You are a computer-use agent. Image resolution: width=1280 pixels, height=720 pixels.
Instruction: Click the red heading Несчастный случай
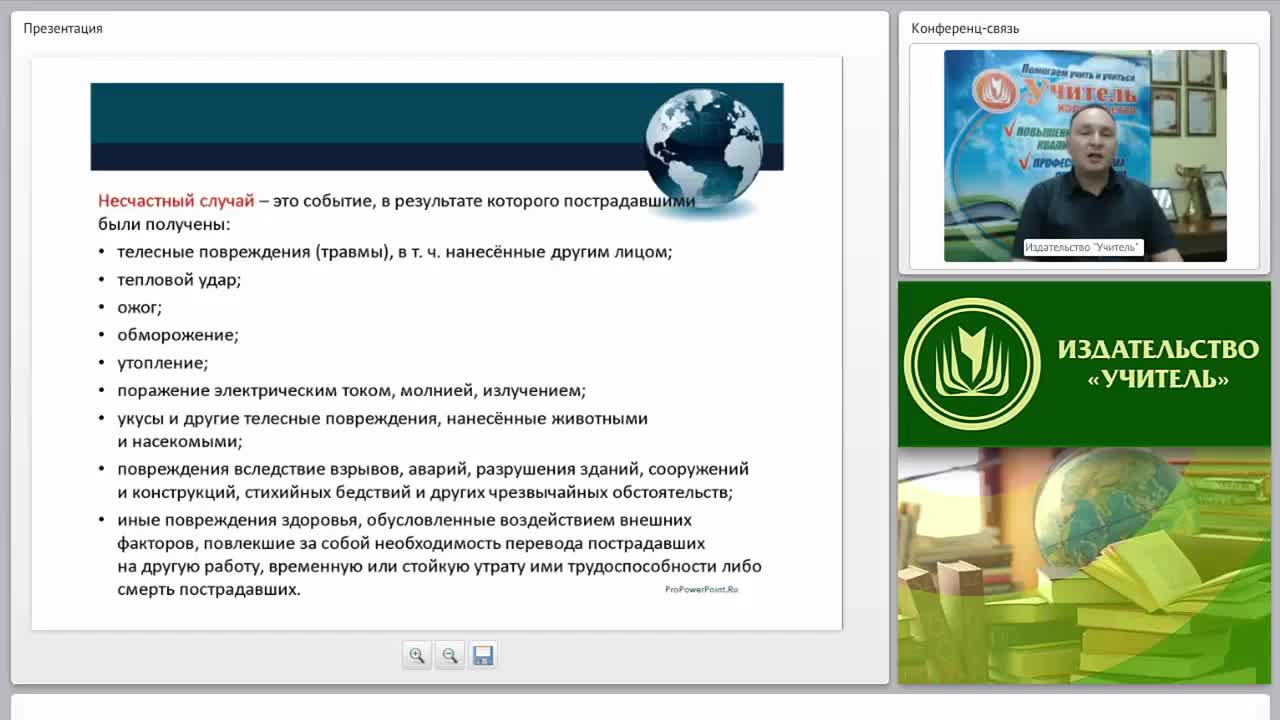pos(176,201)
